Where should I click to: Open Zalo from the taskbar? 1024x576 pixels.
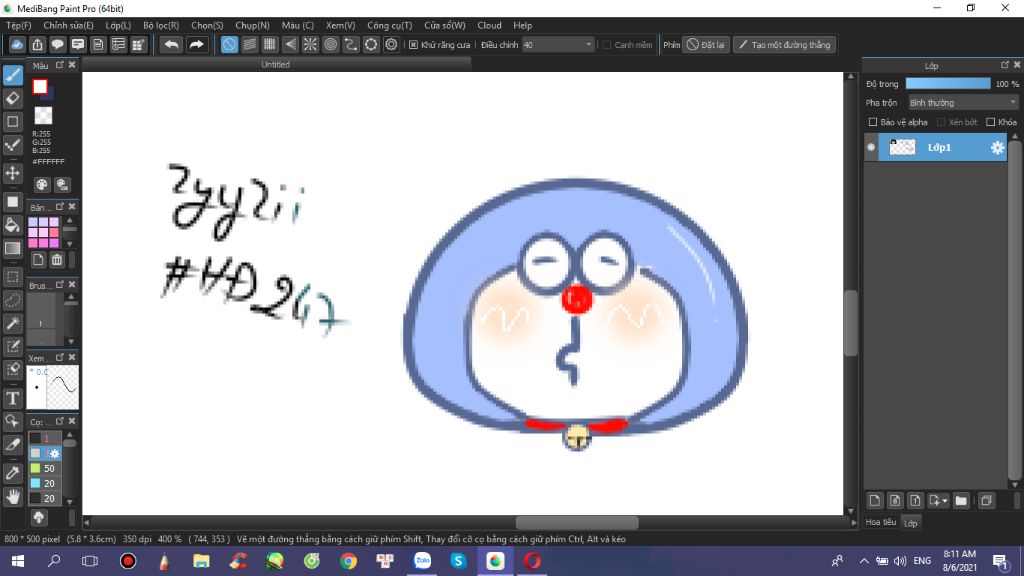423,561
